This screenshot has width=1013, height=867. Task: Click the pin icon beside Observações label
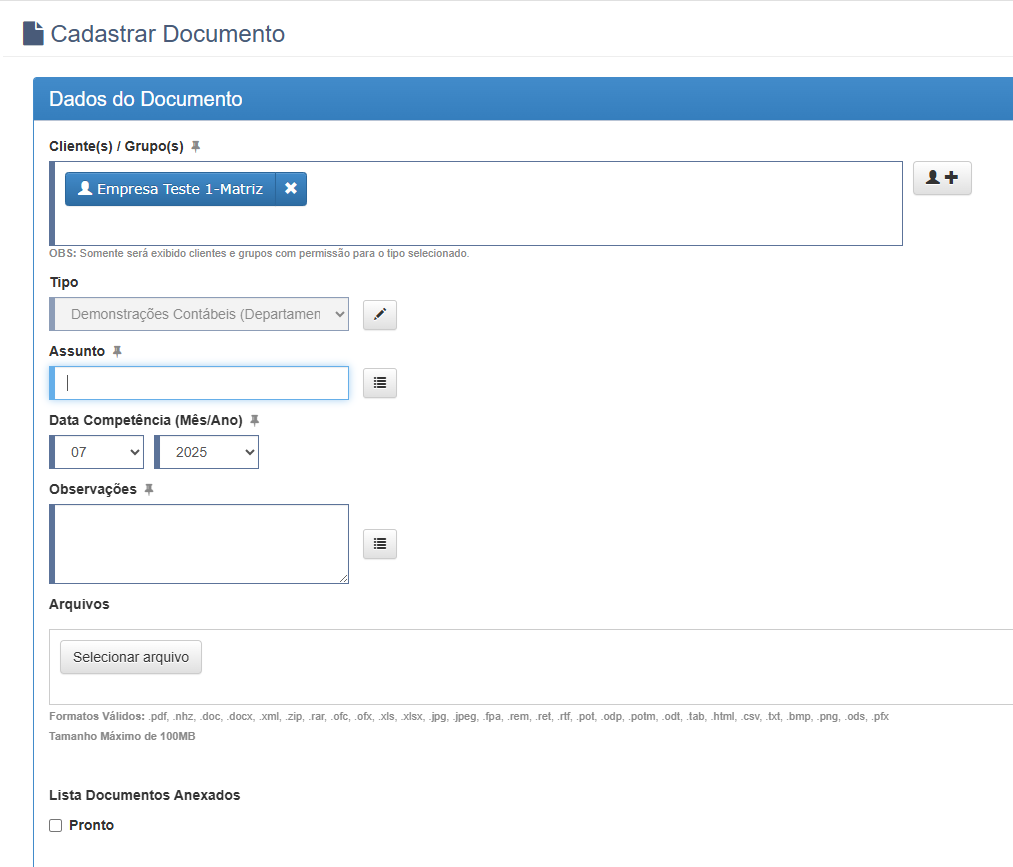[149, 490]
